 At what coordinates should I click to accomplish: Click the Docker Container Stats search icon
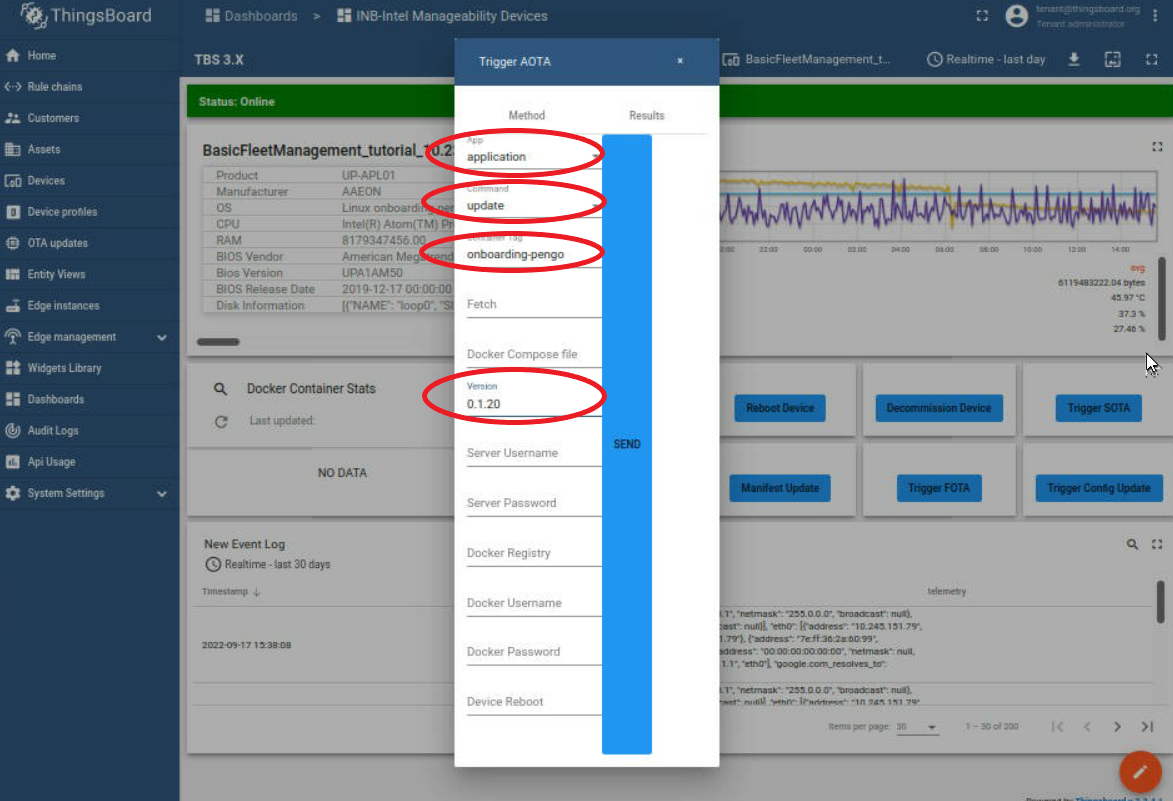pos(221,389)
